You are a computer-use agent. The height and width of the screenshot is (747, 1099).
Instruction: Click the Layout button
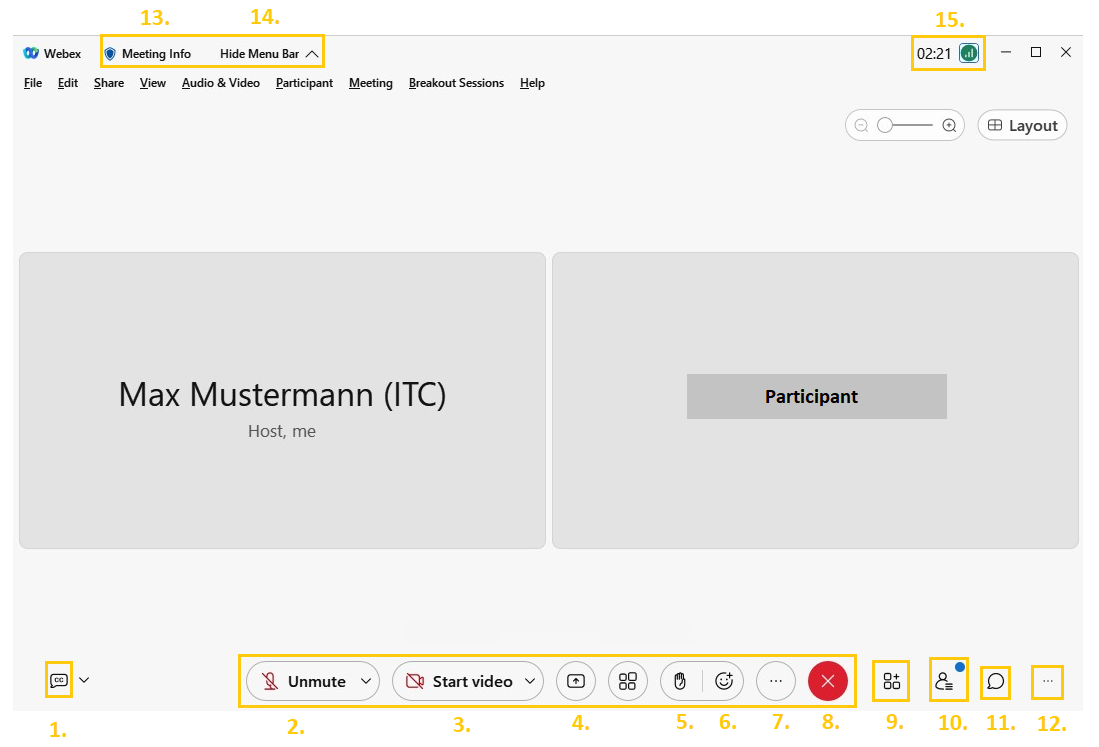pyautogui.click(x=1022, y=126)
